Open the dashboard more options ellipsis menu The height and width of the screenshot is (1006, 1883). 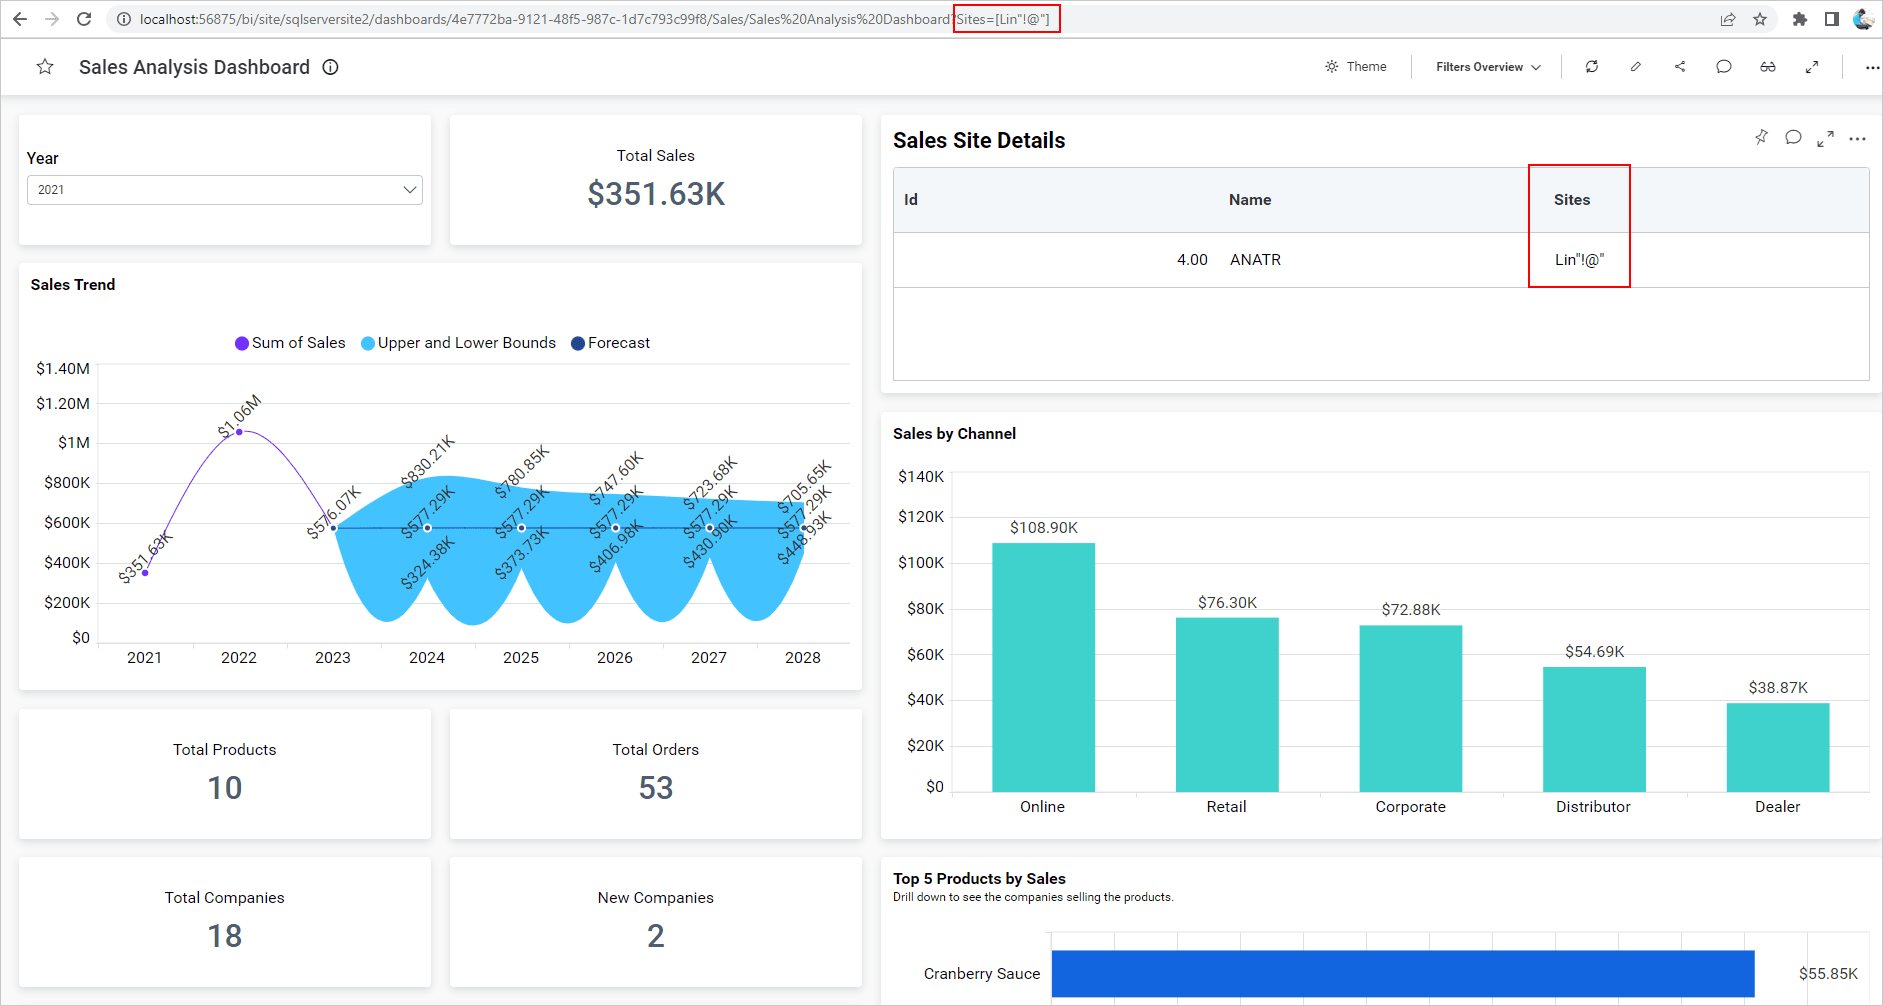[1871, 67]
